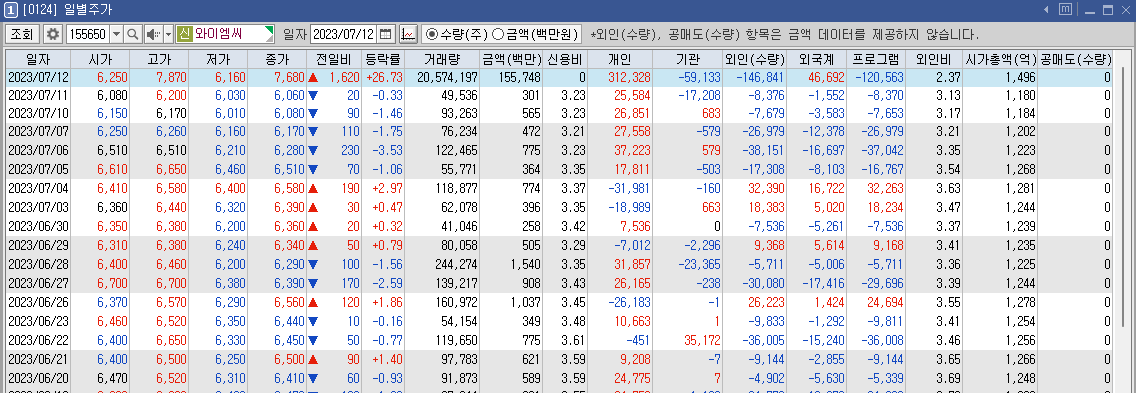Click the 시가 column header
This screenshot has width=1136, height=393.
[x=100, y=59]
